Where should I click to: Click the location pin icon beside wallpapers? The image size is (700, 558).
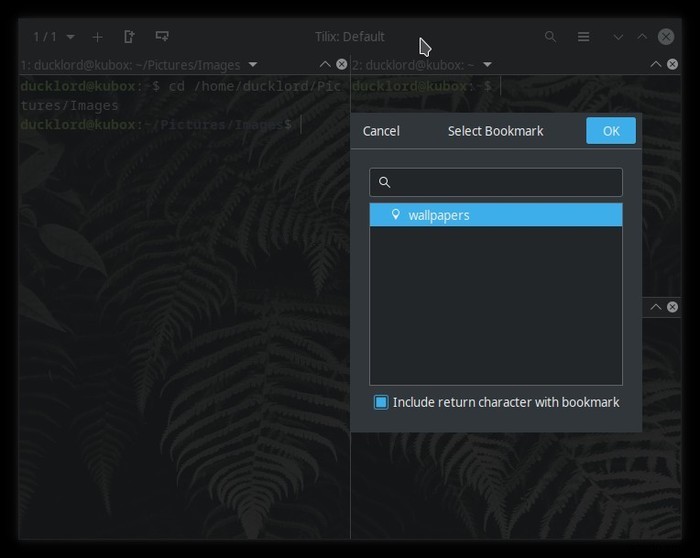(x=395, y=214)
